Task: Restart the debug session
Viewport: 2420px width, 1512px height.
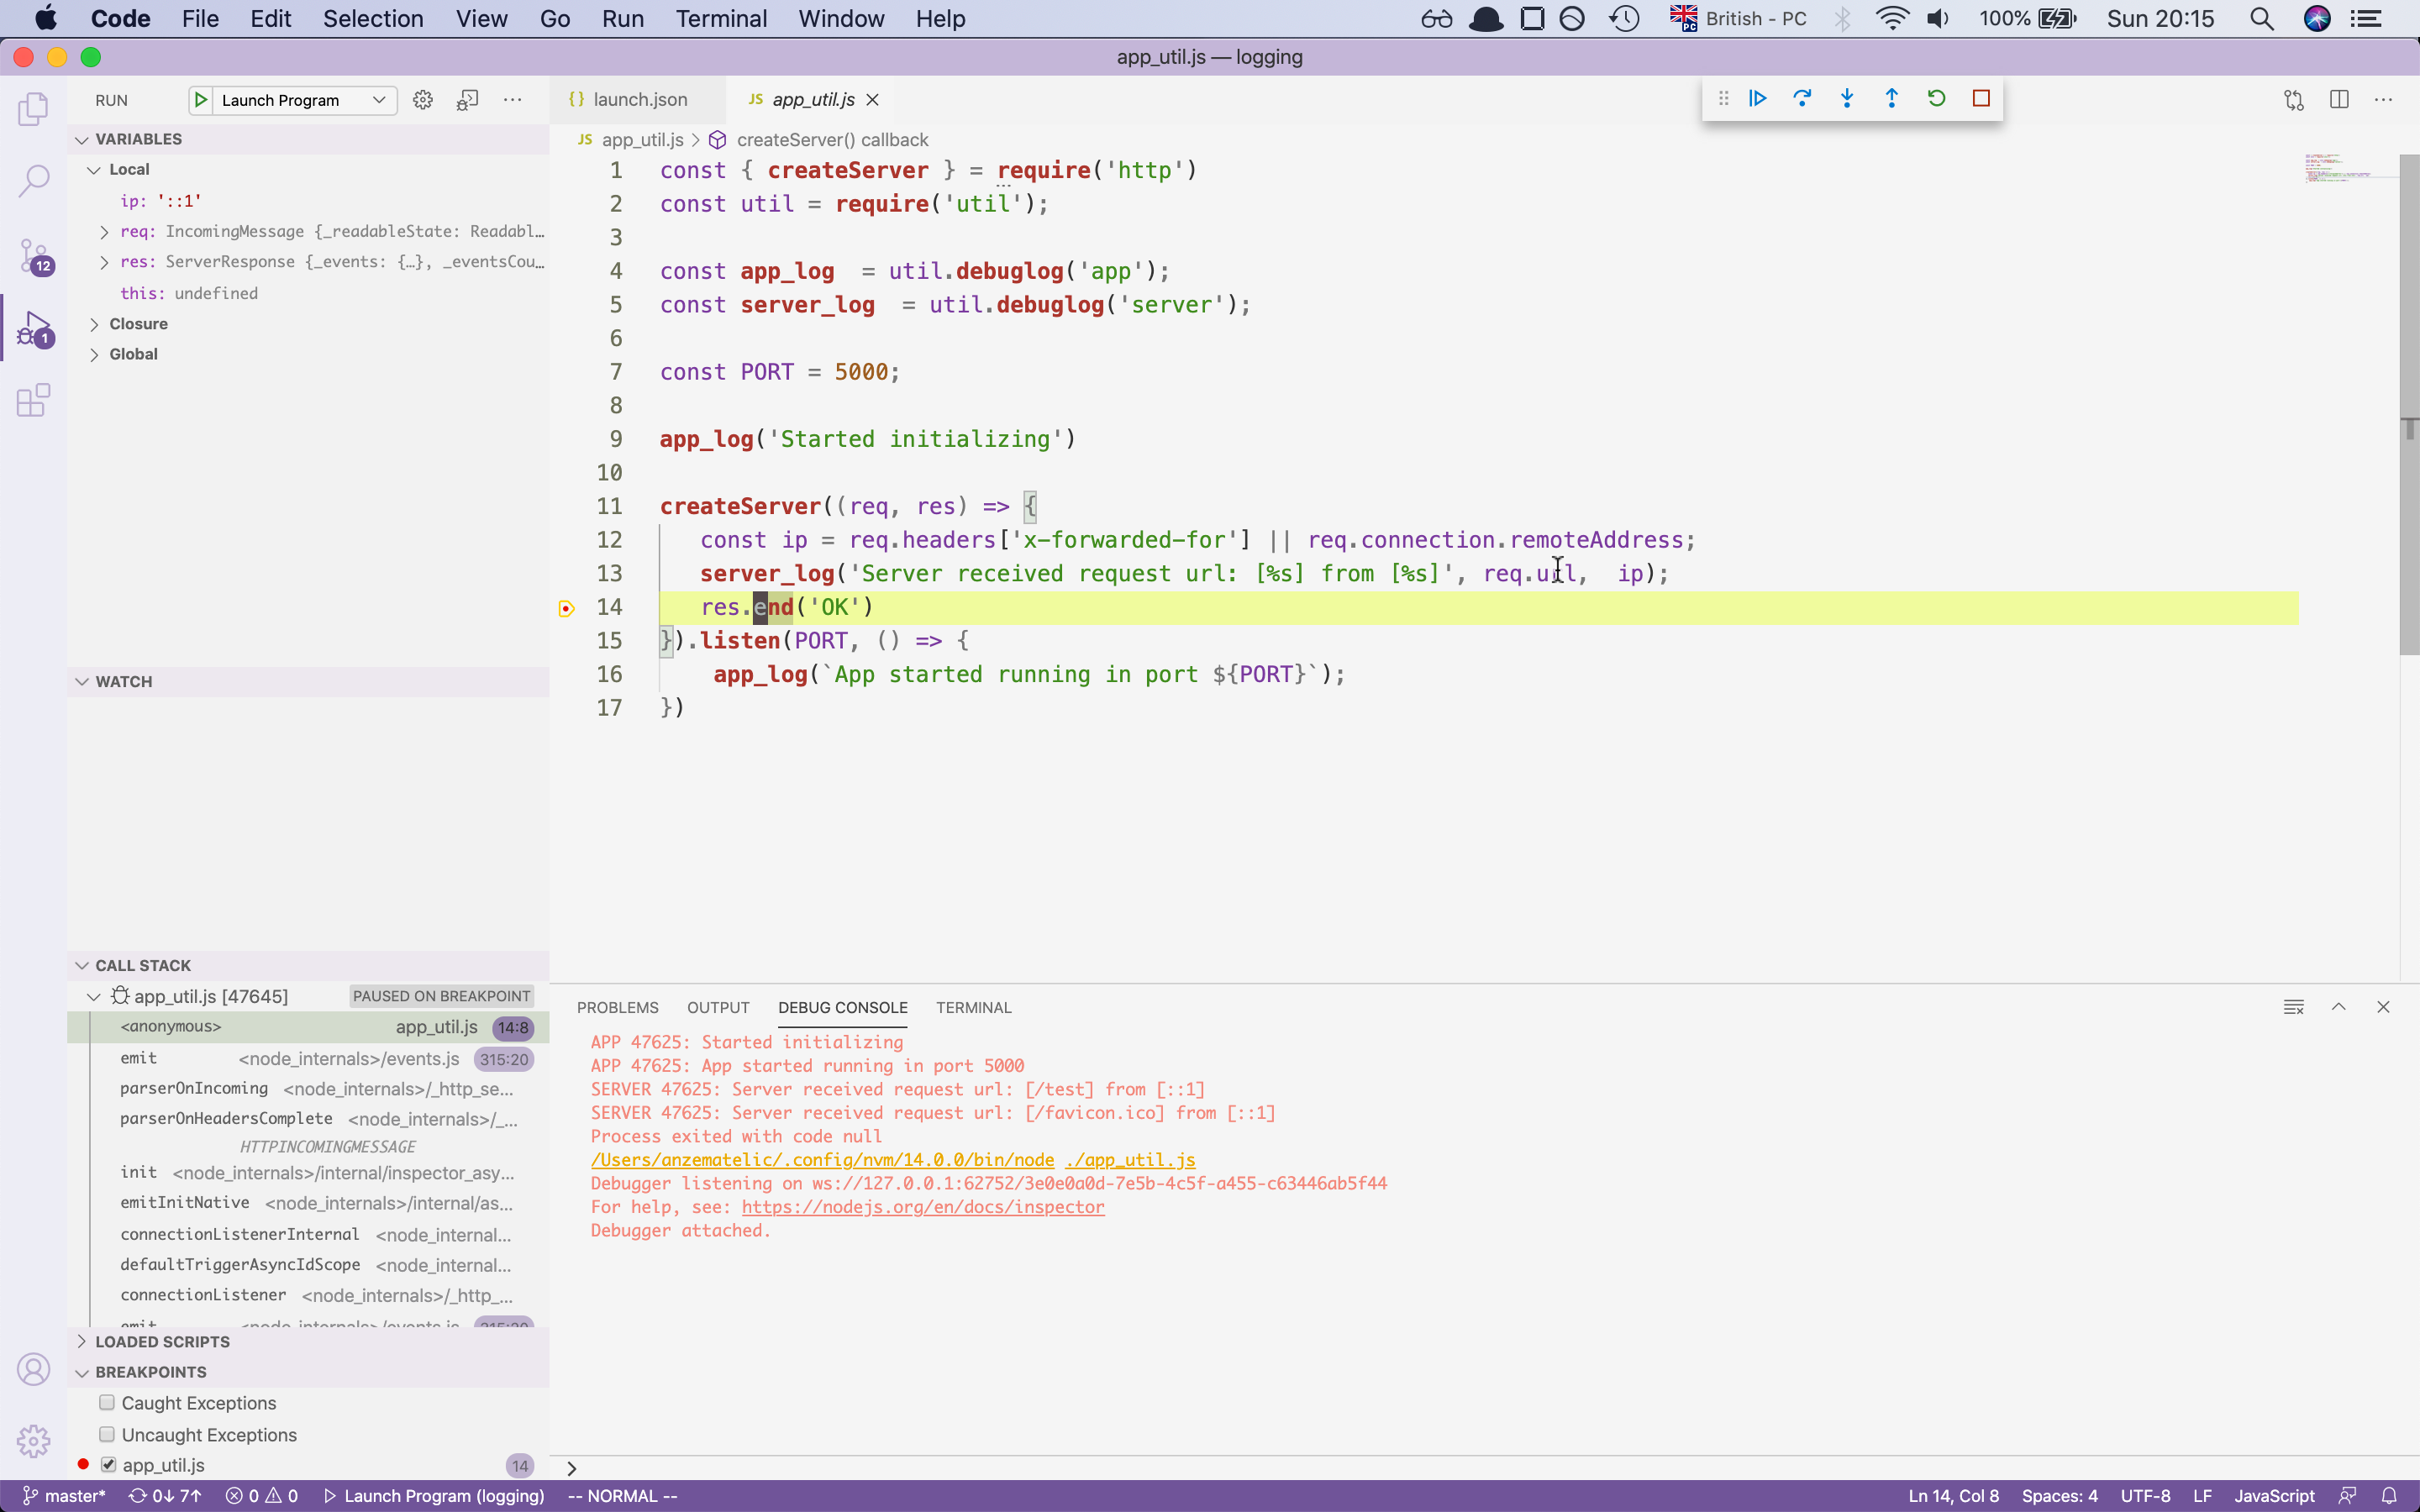Action: [x=1936, y=98]
